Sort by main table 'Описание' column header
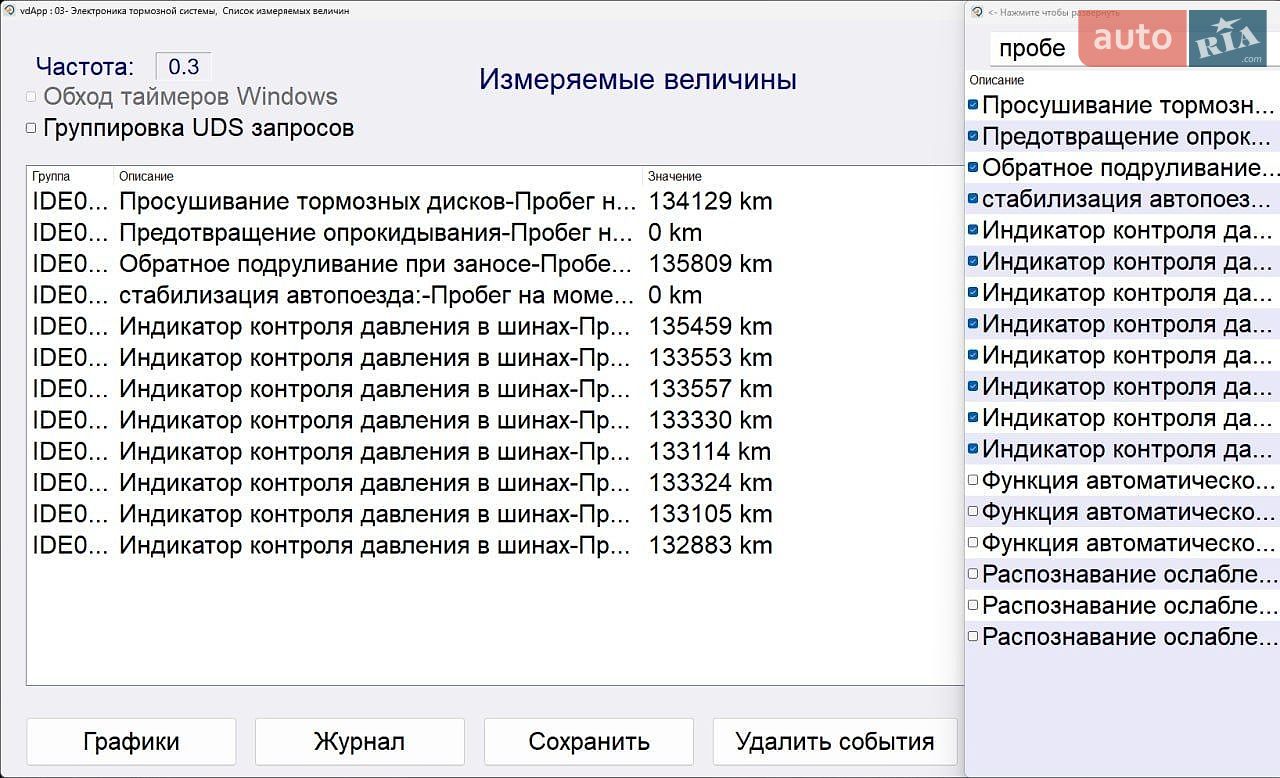Viewport: 1280px width, 778px height. [x=378, y=176]
